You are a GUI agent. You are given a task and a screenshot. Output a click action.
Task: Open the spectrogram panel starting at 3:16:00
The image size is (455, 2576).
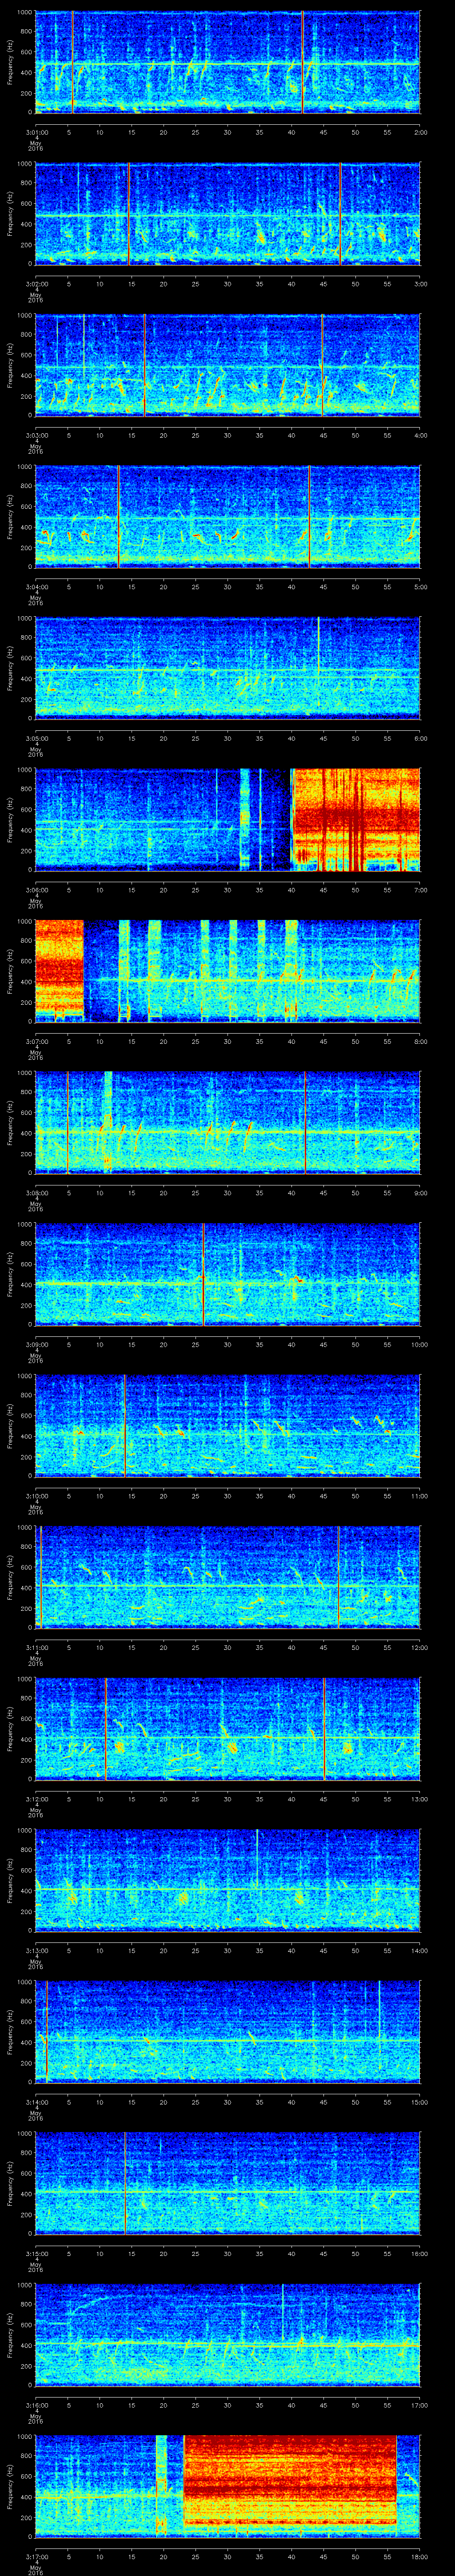228,2334
